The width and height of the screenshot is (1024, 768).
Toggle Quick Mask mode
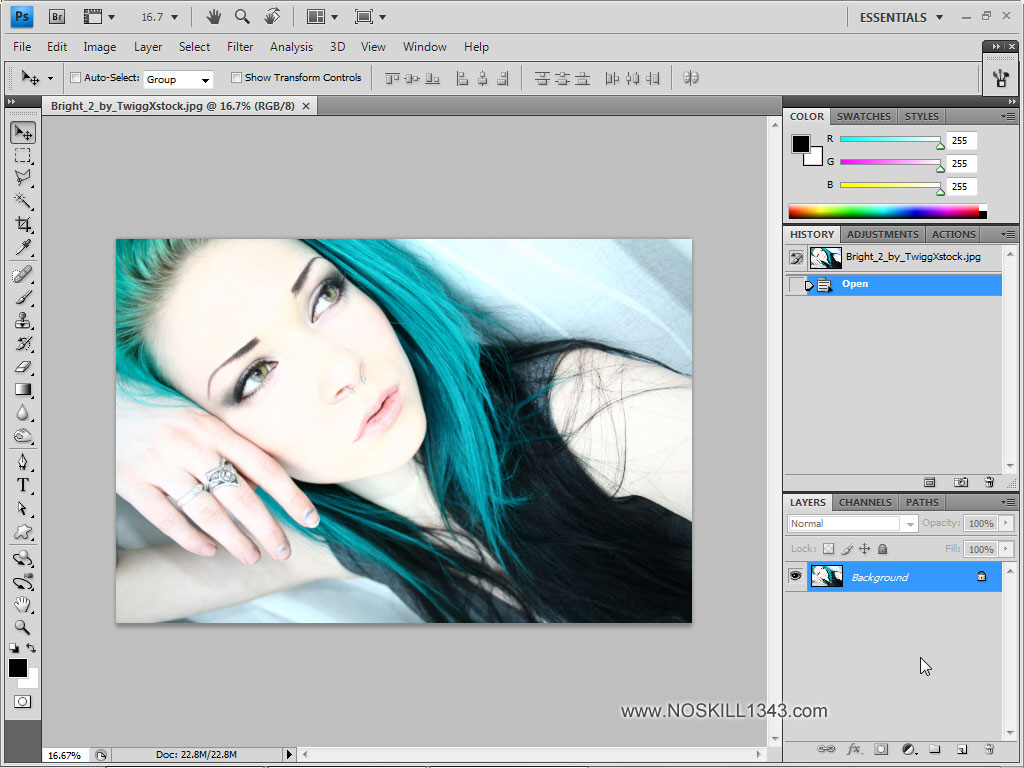[x=23, y=701]
